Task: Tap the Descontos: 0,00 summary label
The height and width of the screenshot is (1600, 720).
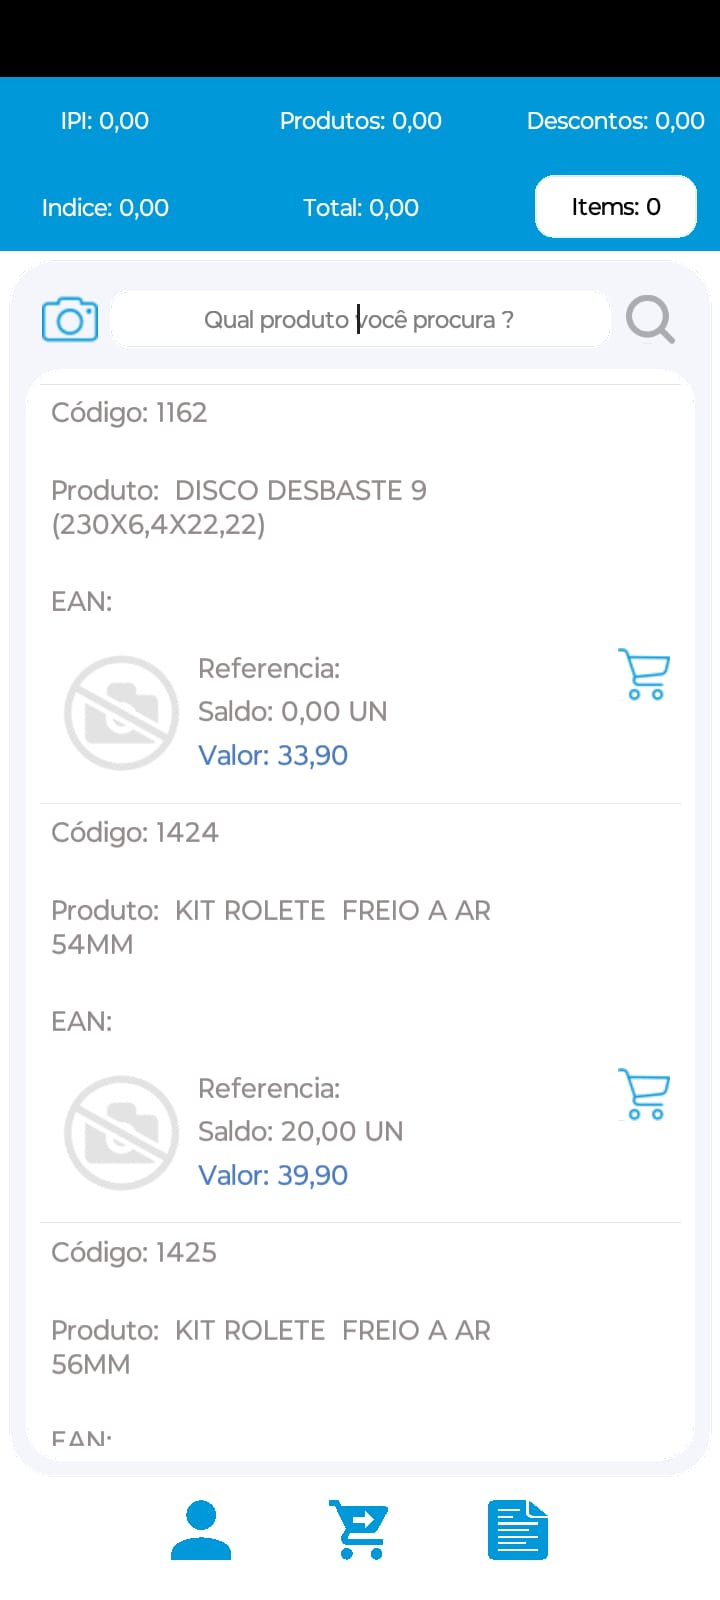Action: (616, 121)
